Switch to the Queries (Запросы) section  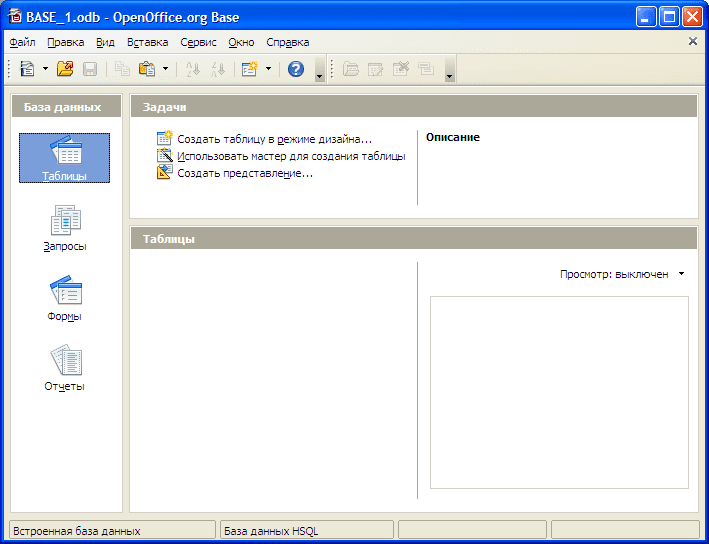coord(65,228)
